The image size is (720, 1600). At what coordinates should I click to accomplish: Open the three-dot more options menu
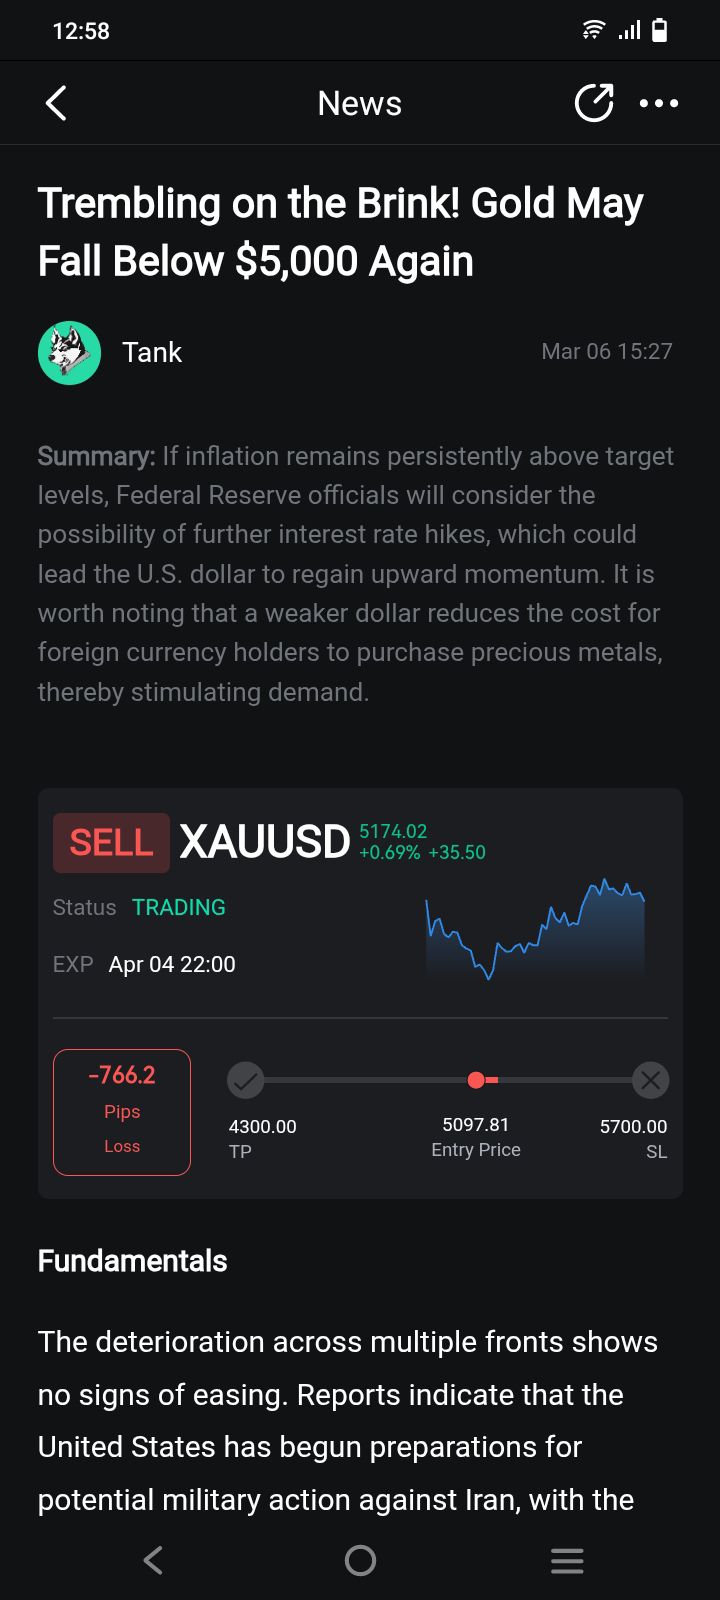pyautogui.click(x=658, y=103)
